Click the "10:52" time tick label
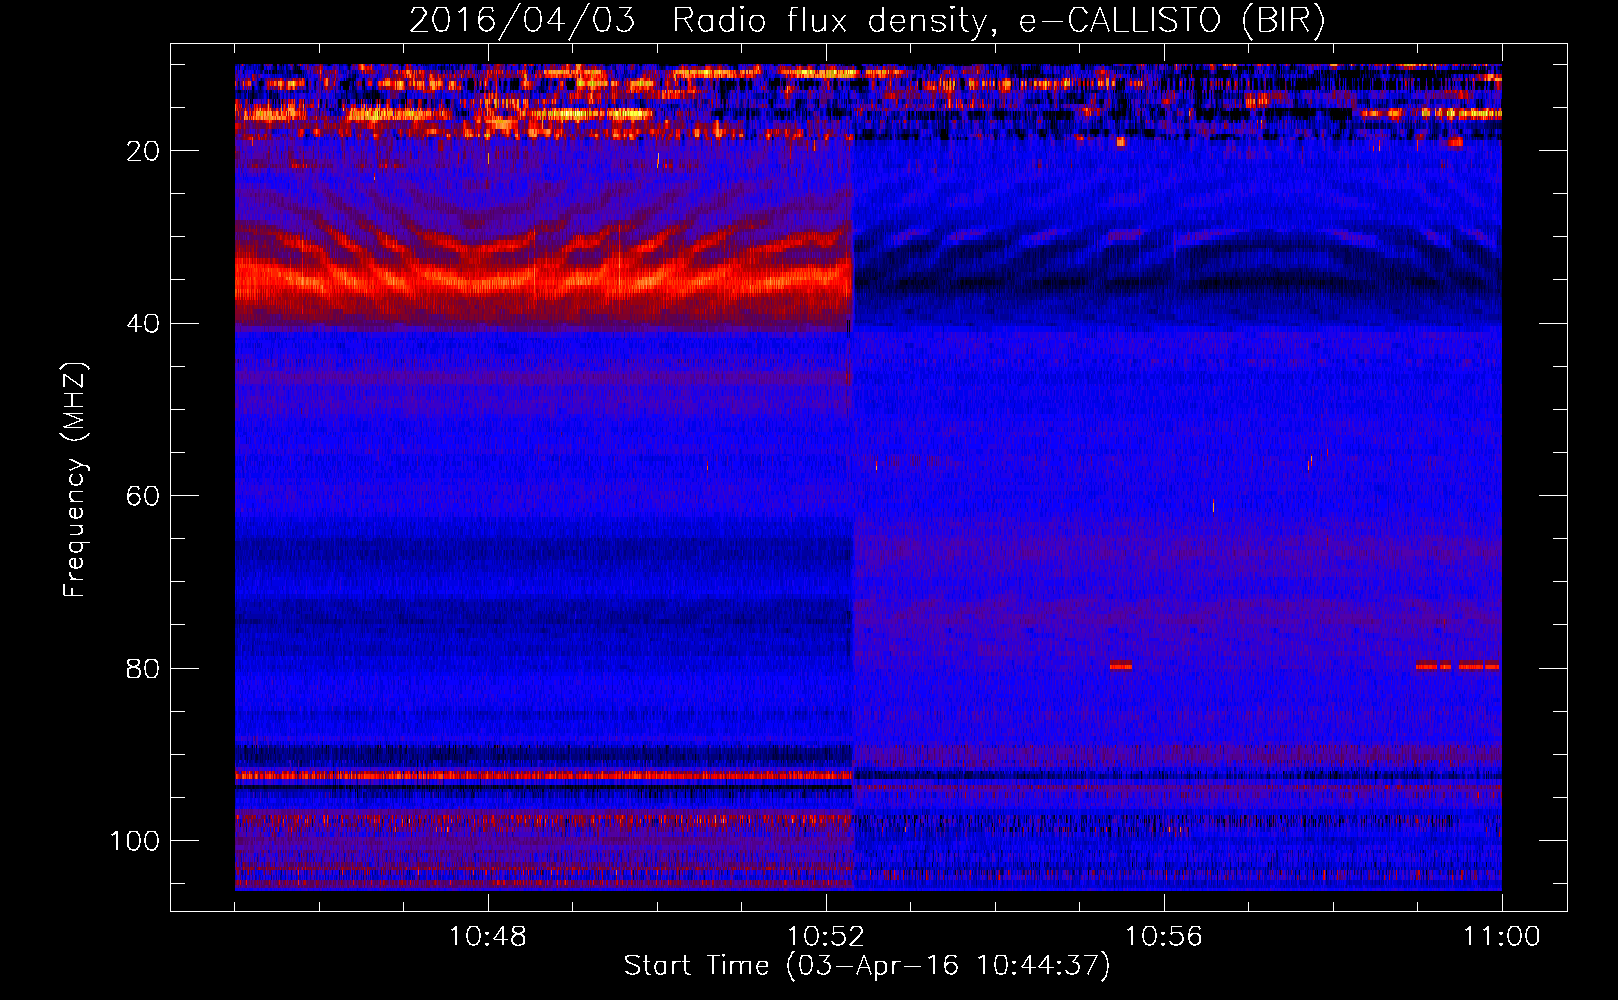The image size is (1618, 1000). tap(825, 937)
